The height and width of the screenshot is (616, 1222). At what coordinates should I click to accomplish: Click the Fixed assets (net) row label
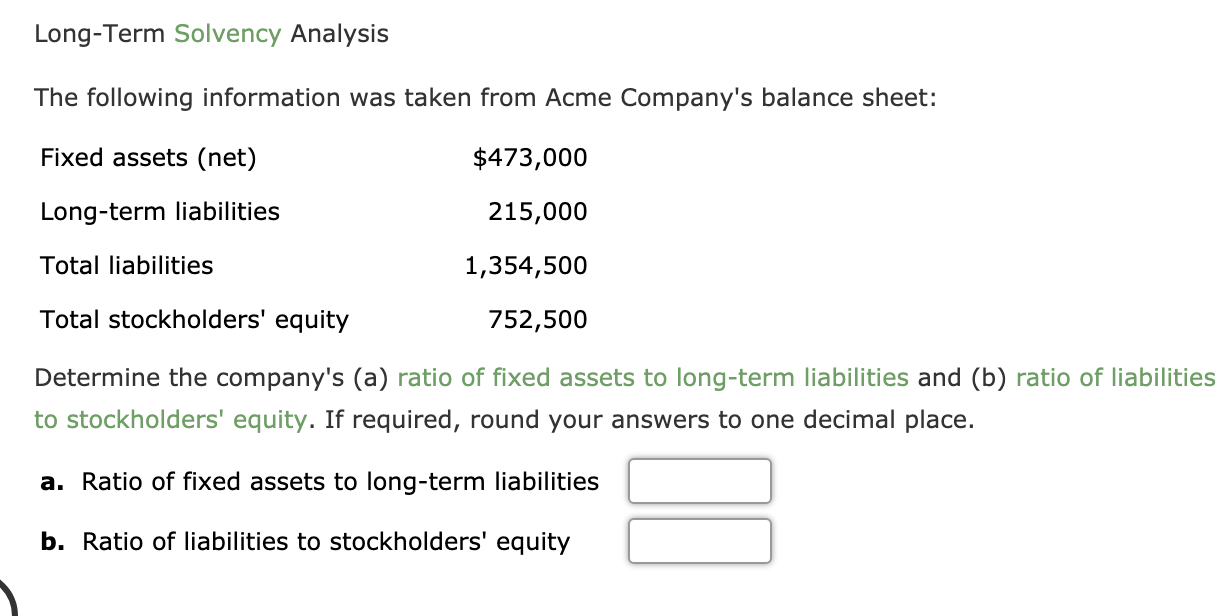click(x=148, y=158)
